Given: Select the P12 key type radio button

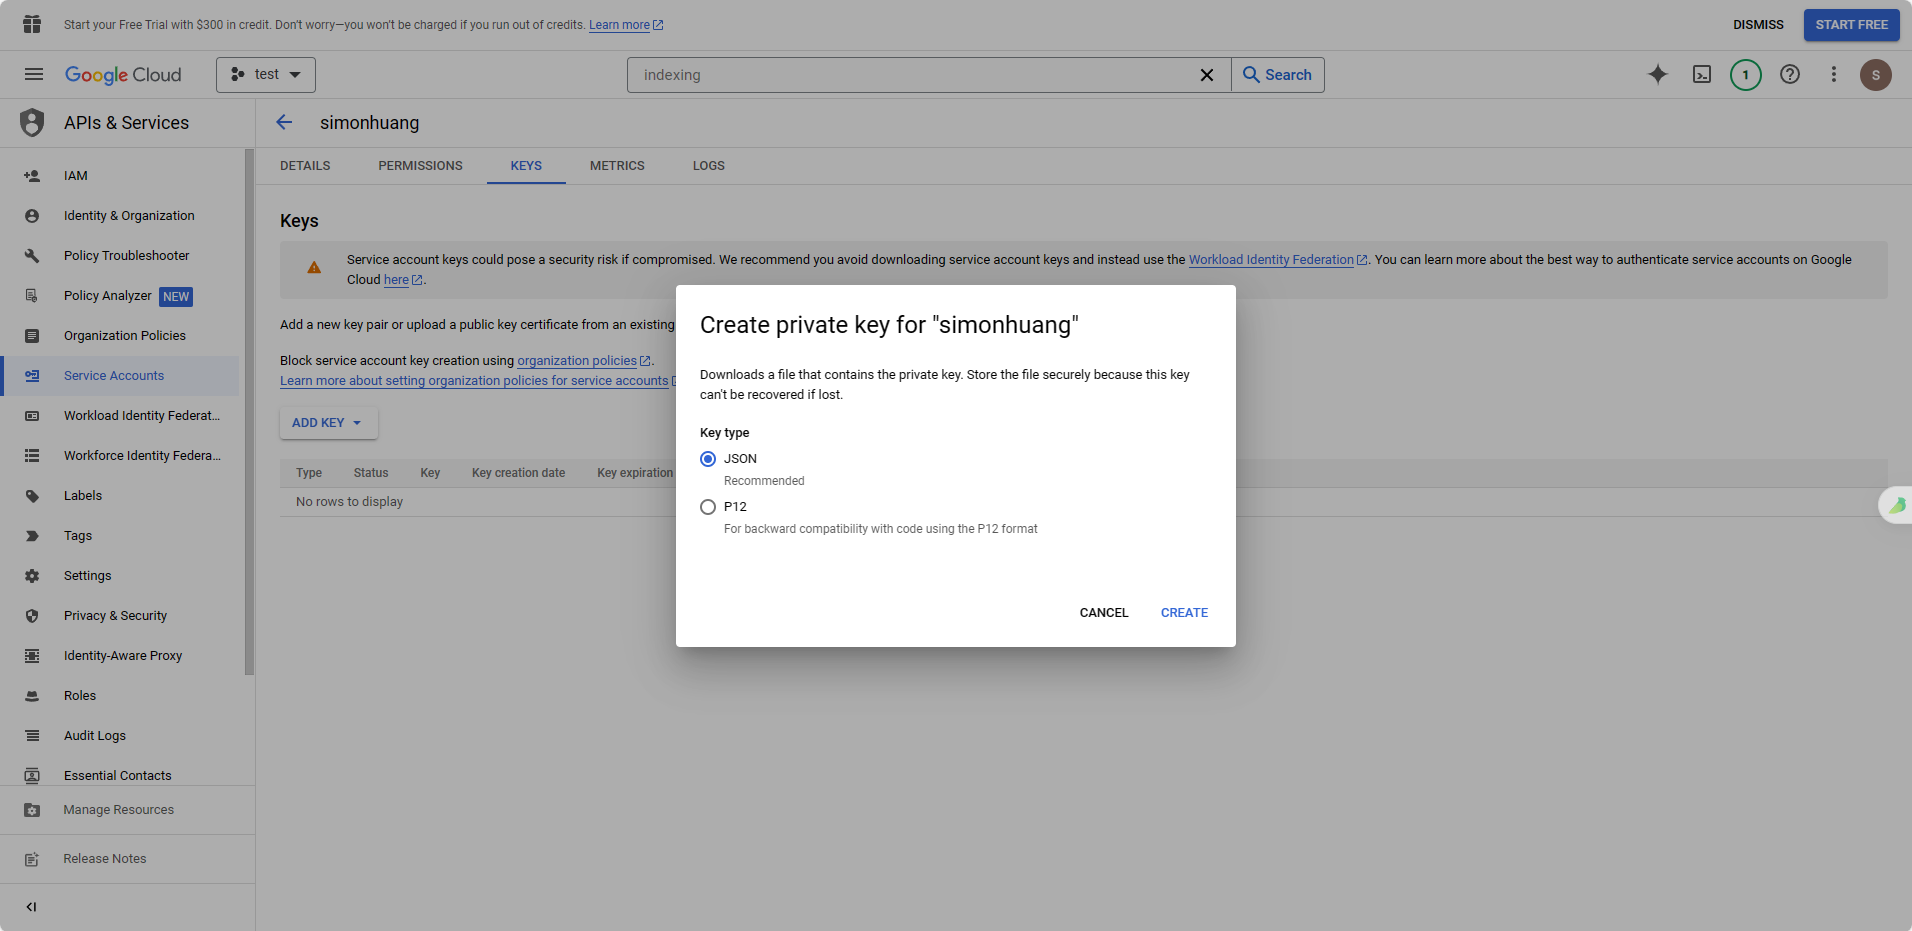Looking at the screenshot, I should coord(708,507).
